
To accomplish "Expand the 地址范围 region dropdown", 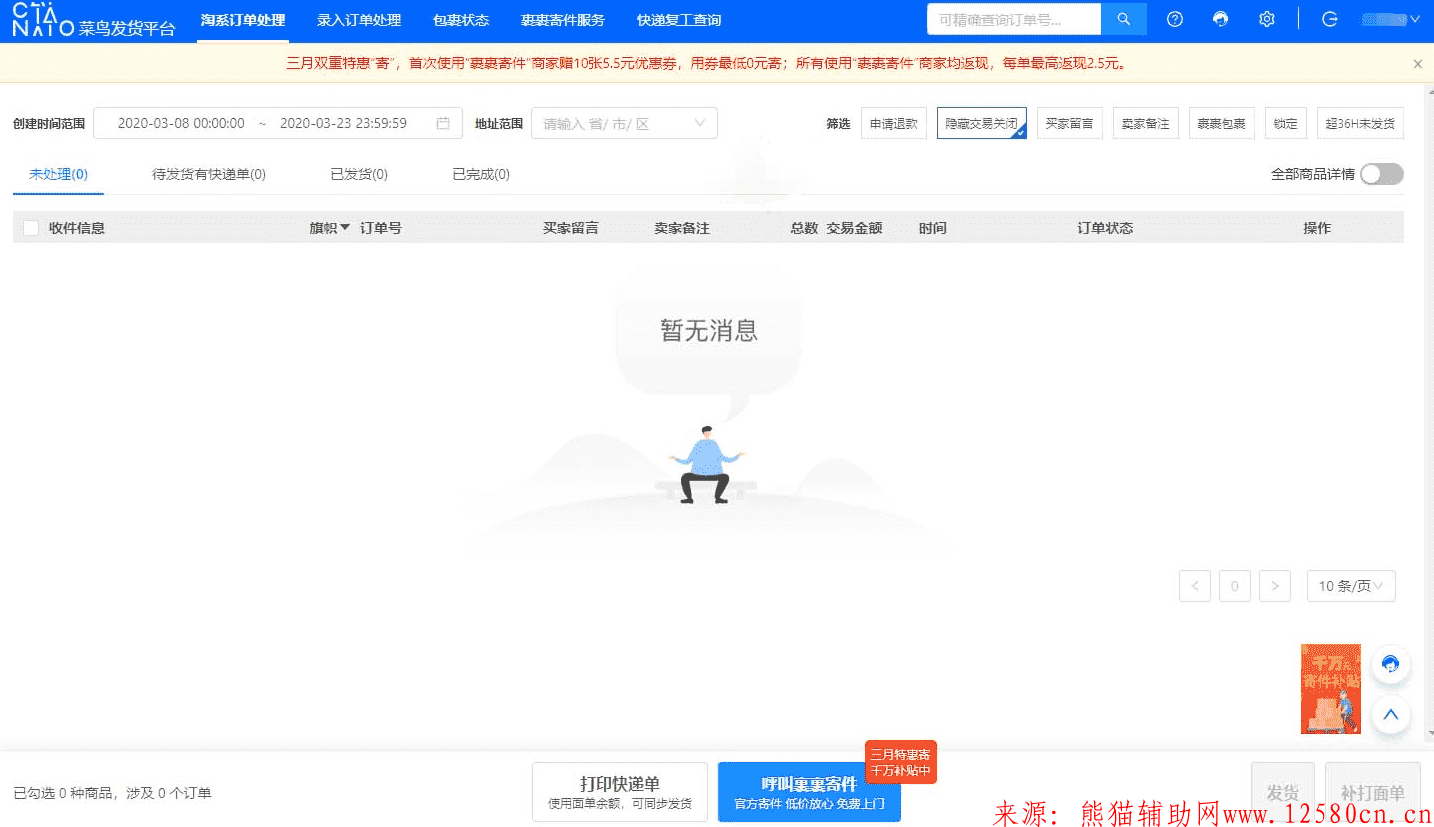I will 624,124.
